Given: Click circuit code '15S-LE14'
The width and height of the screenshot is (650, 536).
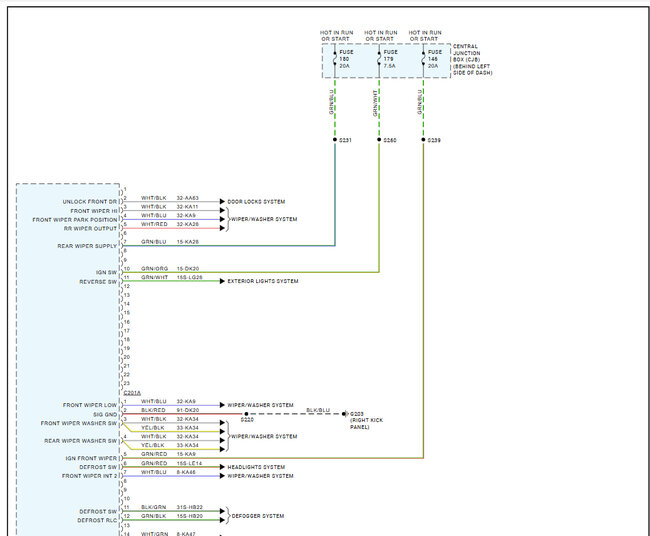Looking at the screenshot, I should coord(189,463).
